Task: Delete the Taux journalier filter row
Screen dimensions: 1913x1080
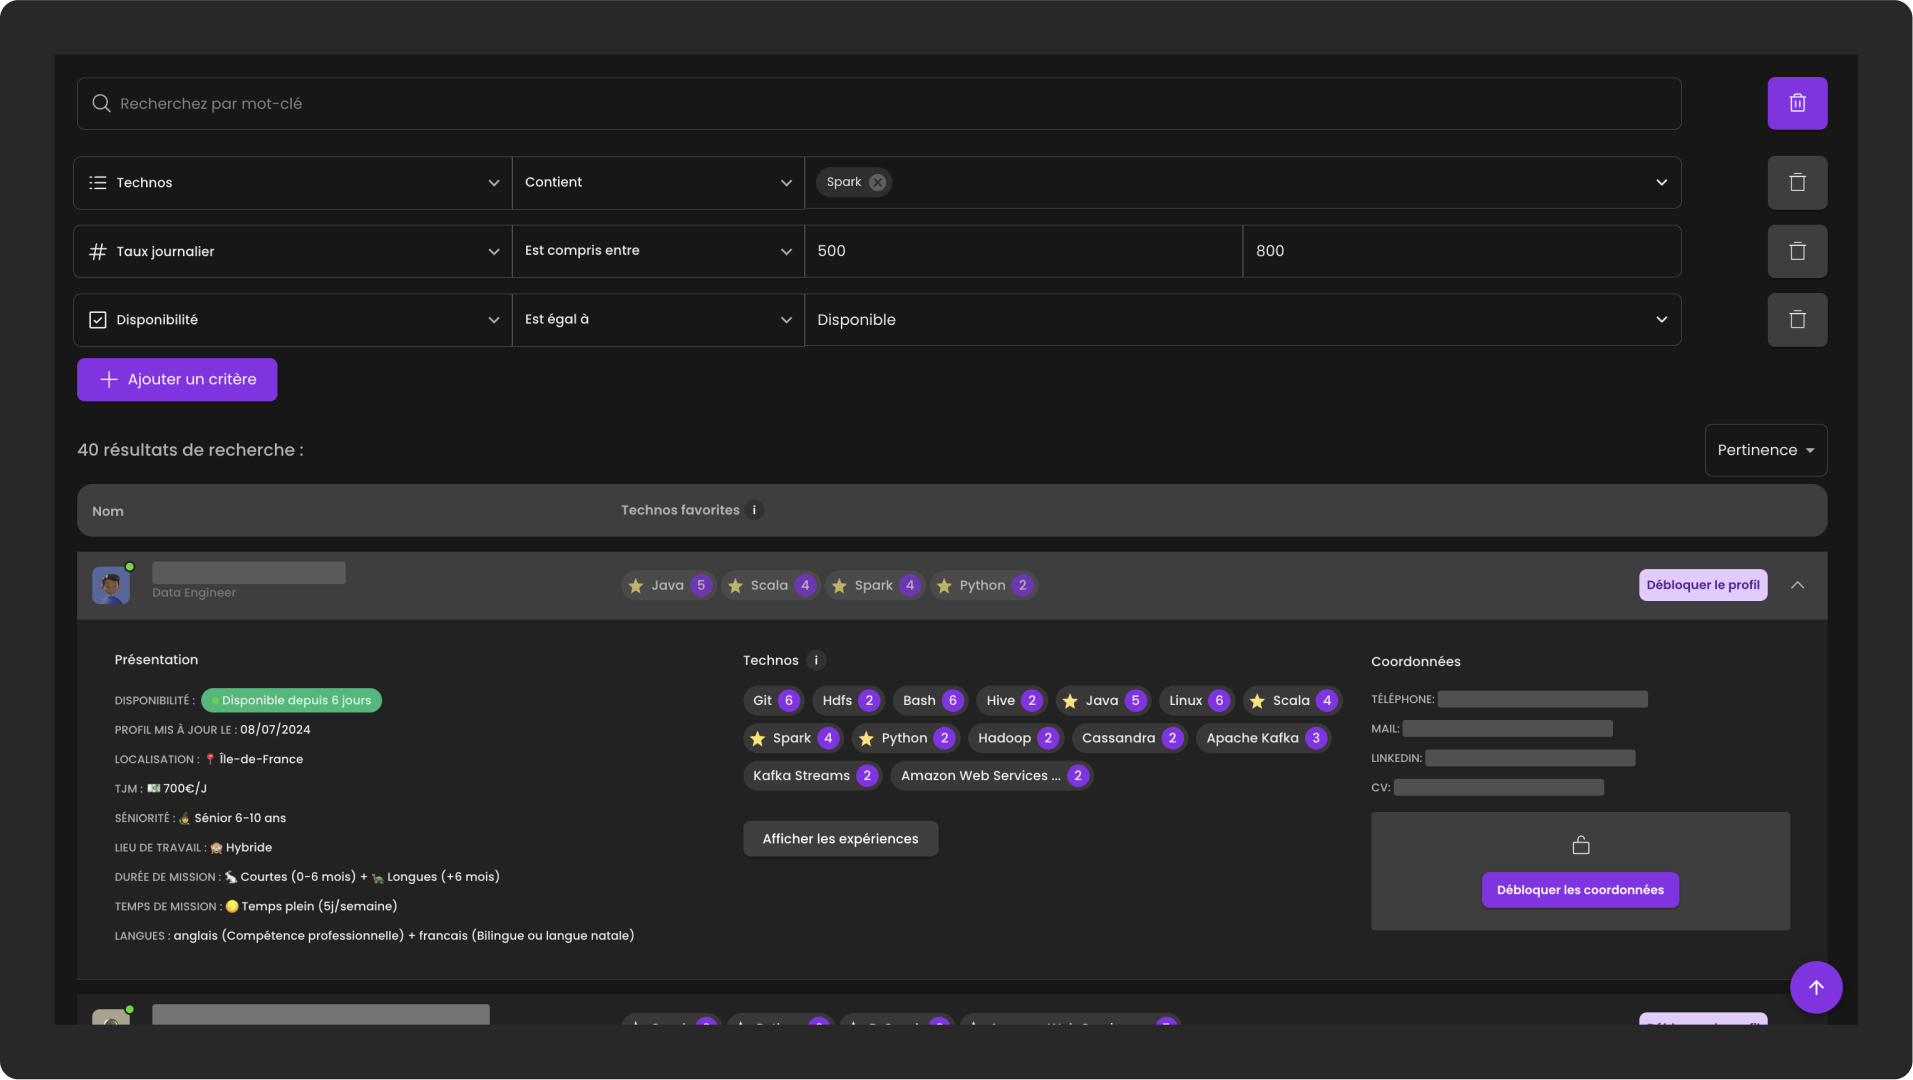Action: tap(1797, 251)
